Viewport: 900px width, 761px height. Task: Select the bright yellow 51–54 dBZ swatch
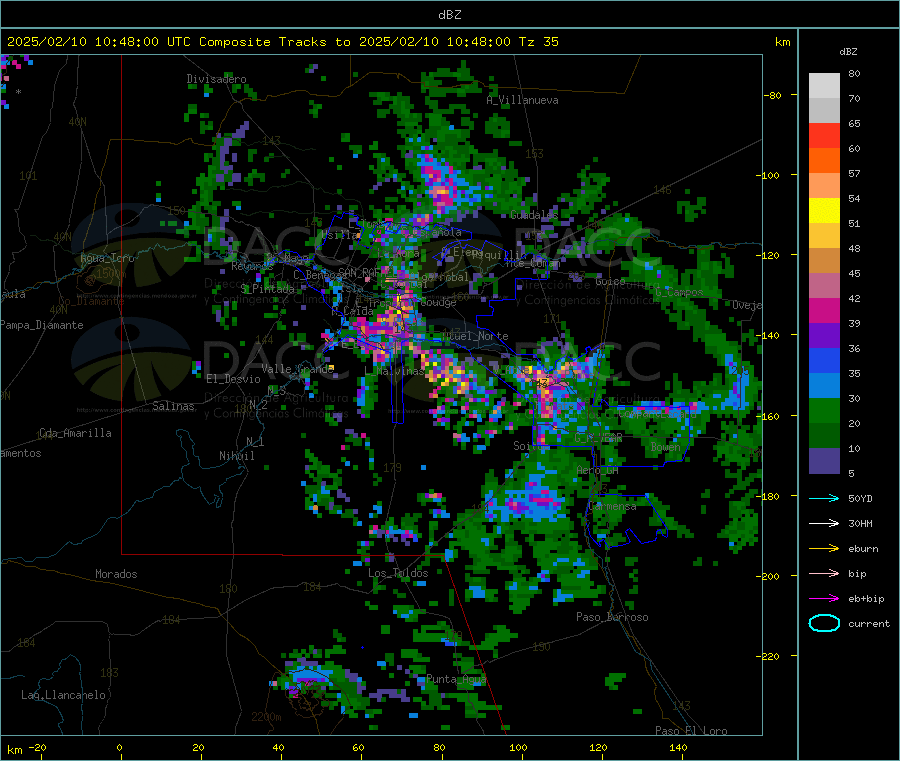pyautogui.click(x=824, y=210)
